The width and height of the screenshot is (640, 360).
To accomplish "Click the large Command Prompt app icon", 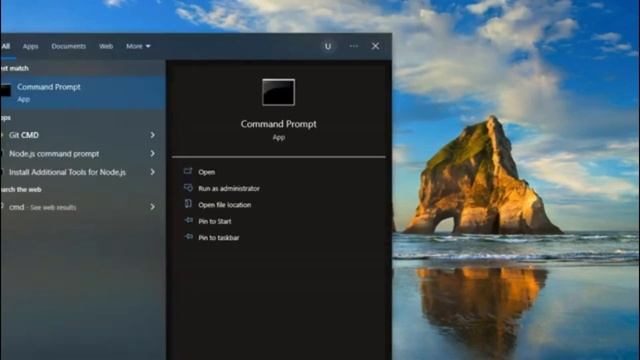I will (278, 92).
